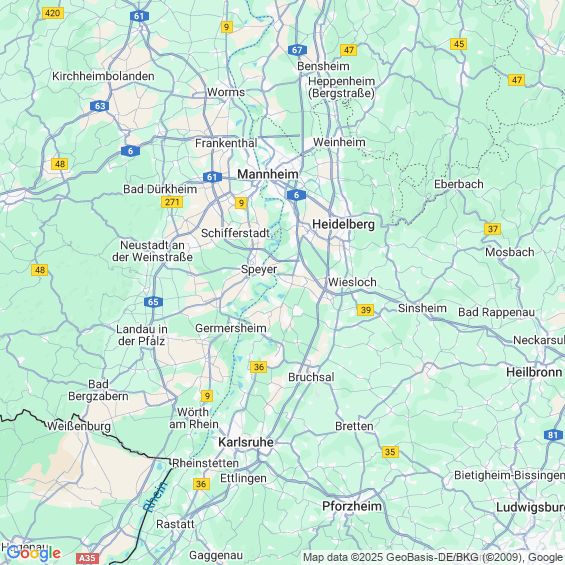Click the 65 autobahn shield
Viewport: 565px width, 565px height.
(x=153, y=302)
